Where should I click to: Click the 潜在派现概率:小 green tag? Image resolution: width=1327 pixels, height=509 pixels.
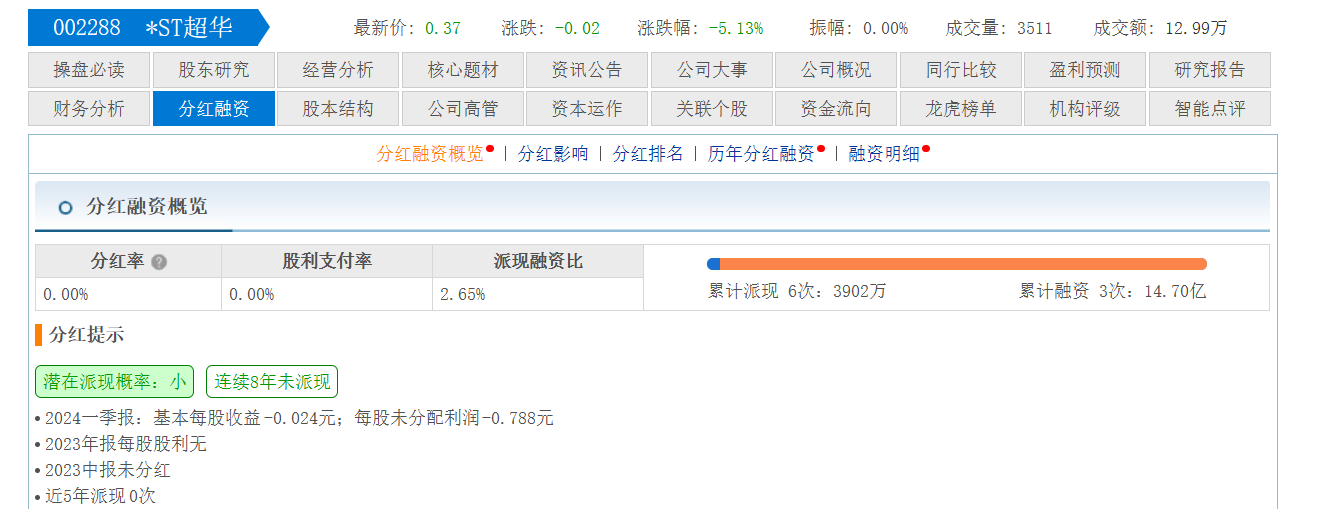click(x=114, y=382)
